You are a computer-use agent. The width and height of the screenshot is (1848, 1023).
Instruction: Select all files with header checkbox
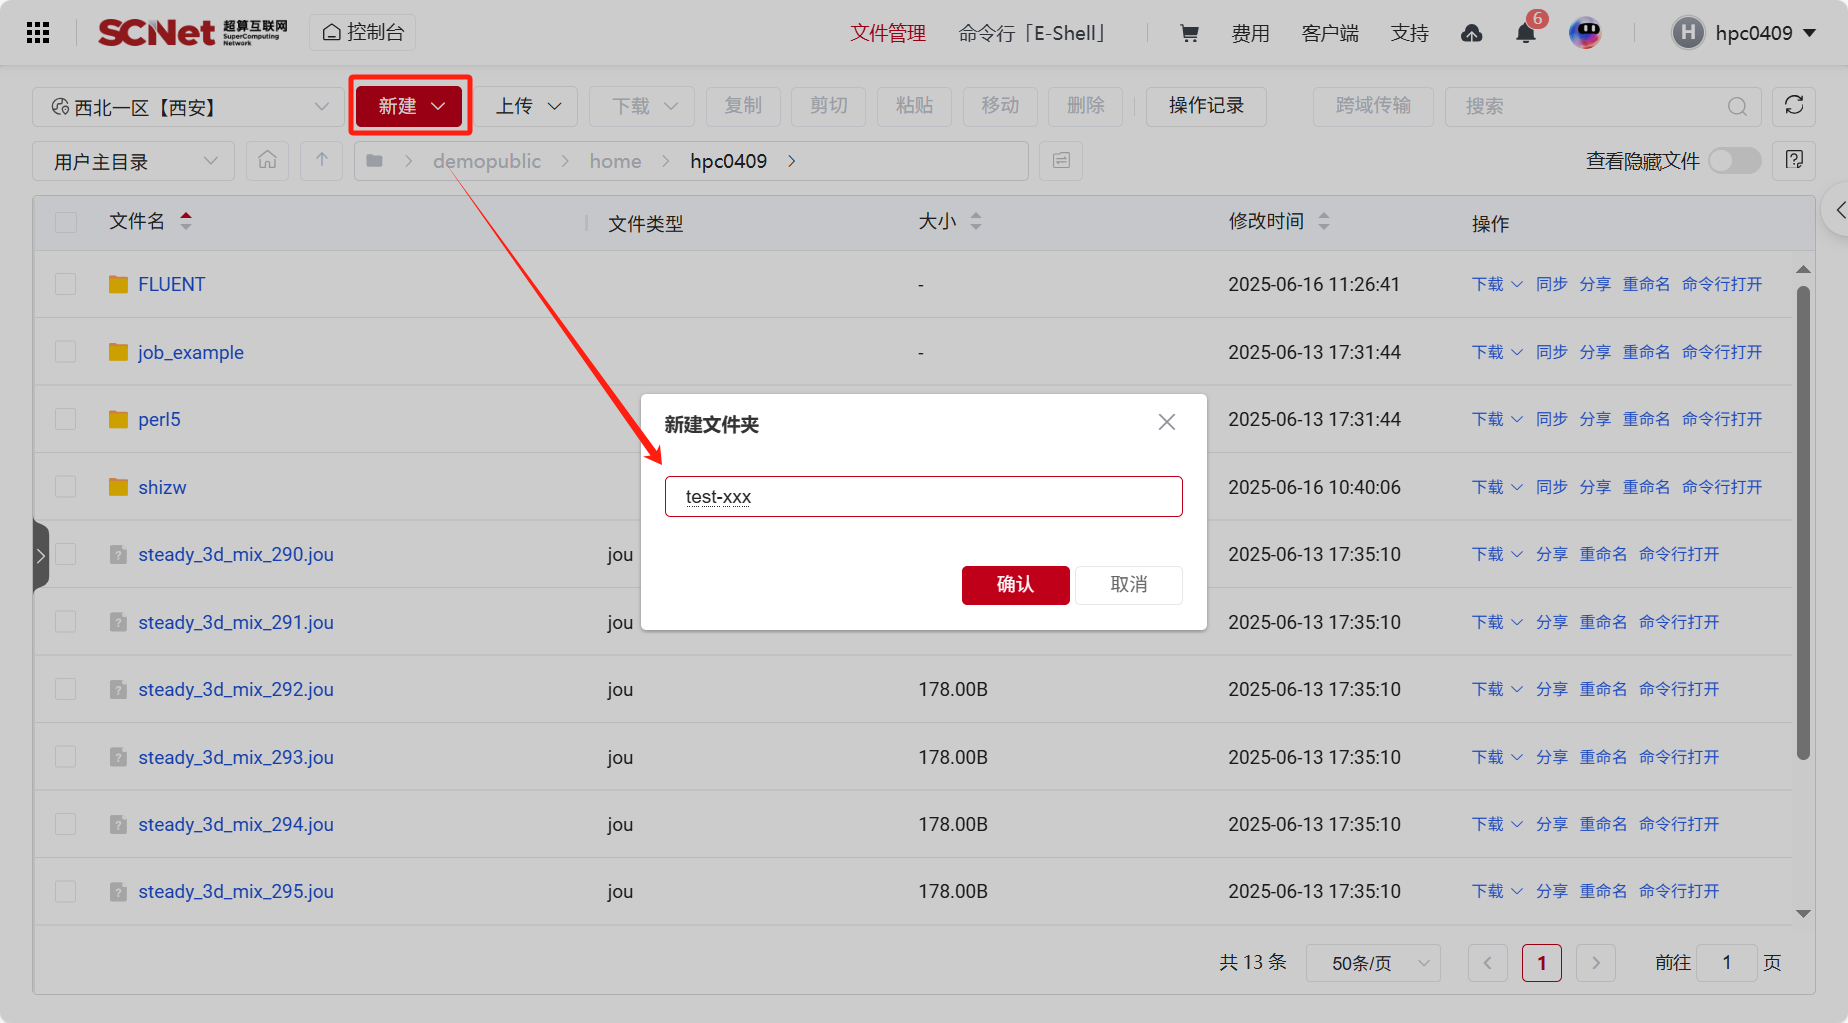[66, 222]
